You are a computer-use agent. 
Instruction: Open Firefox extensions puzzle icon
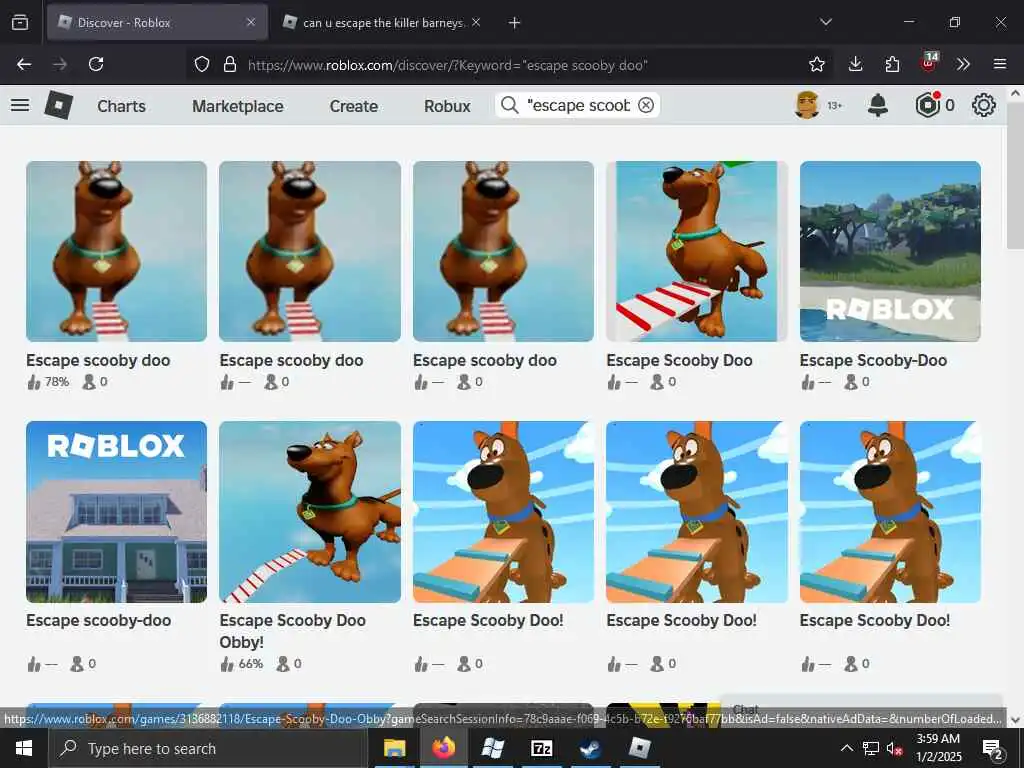[892, 64]
